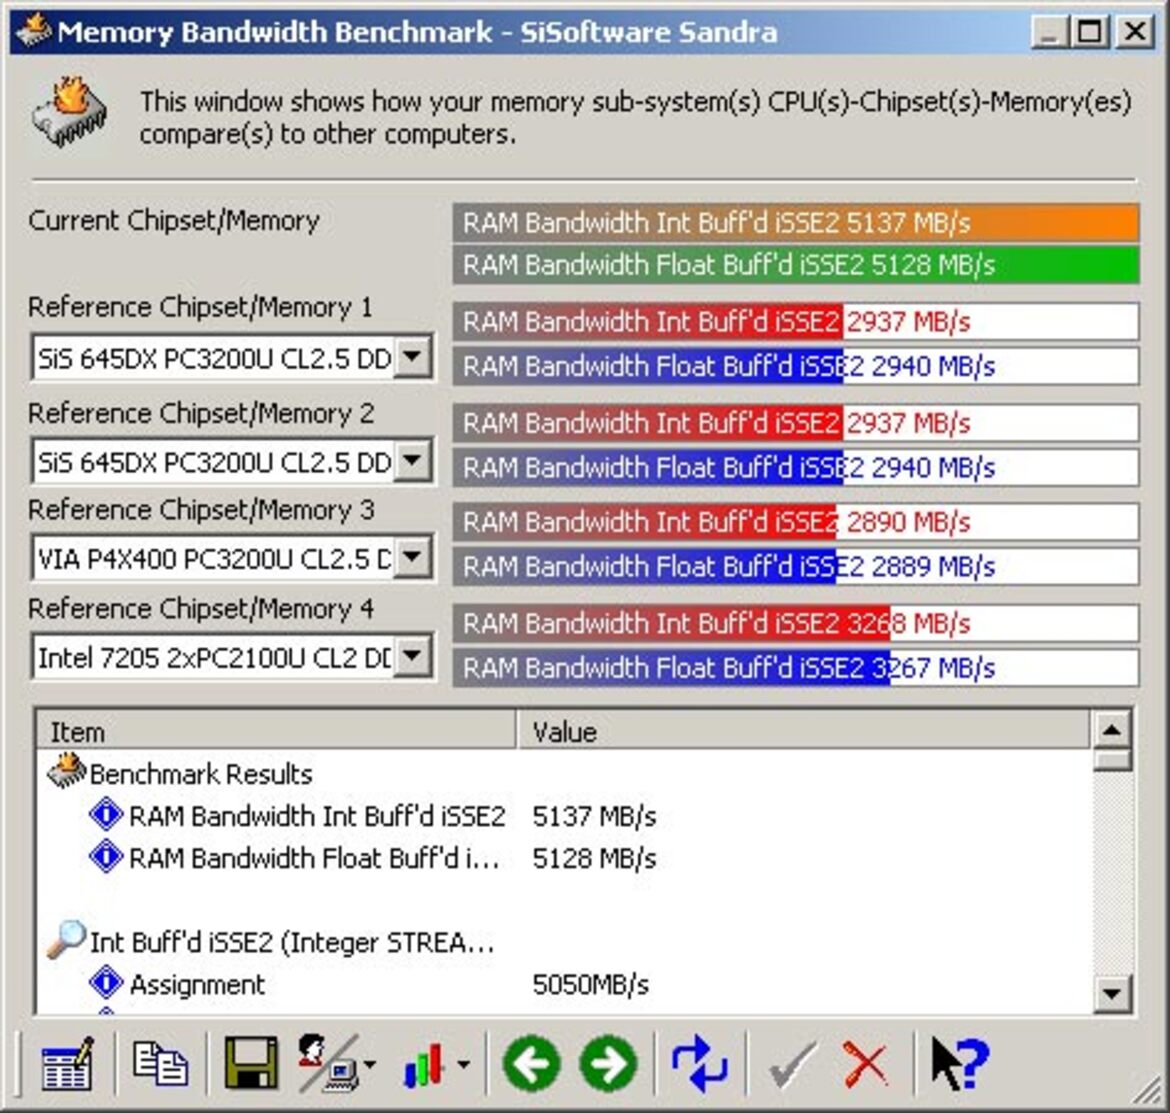Click the grey checkmark OK icon
The width and height of the screenshot is (1170, 1113).
792,1065
